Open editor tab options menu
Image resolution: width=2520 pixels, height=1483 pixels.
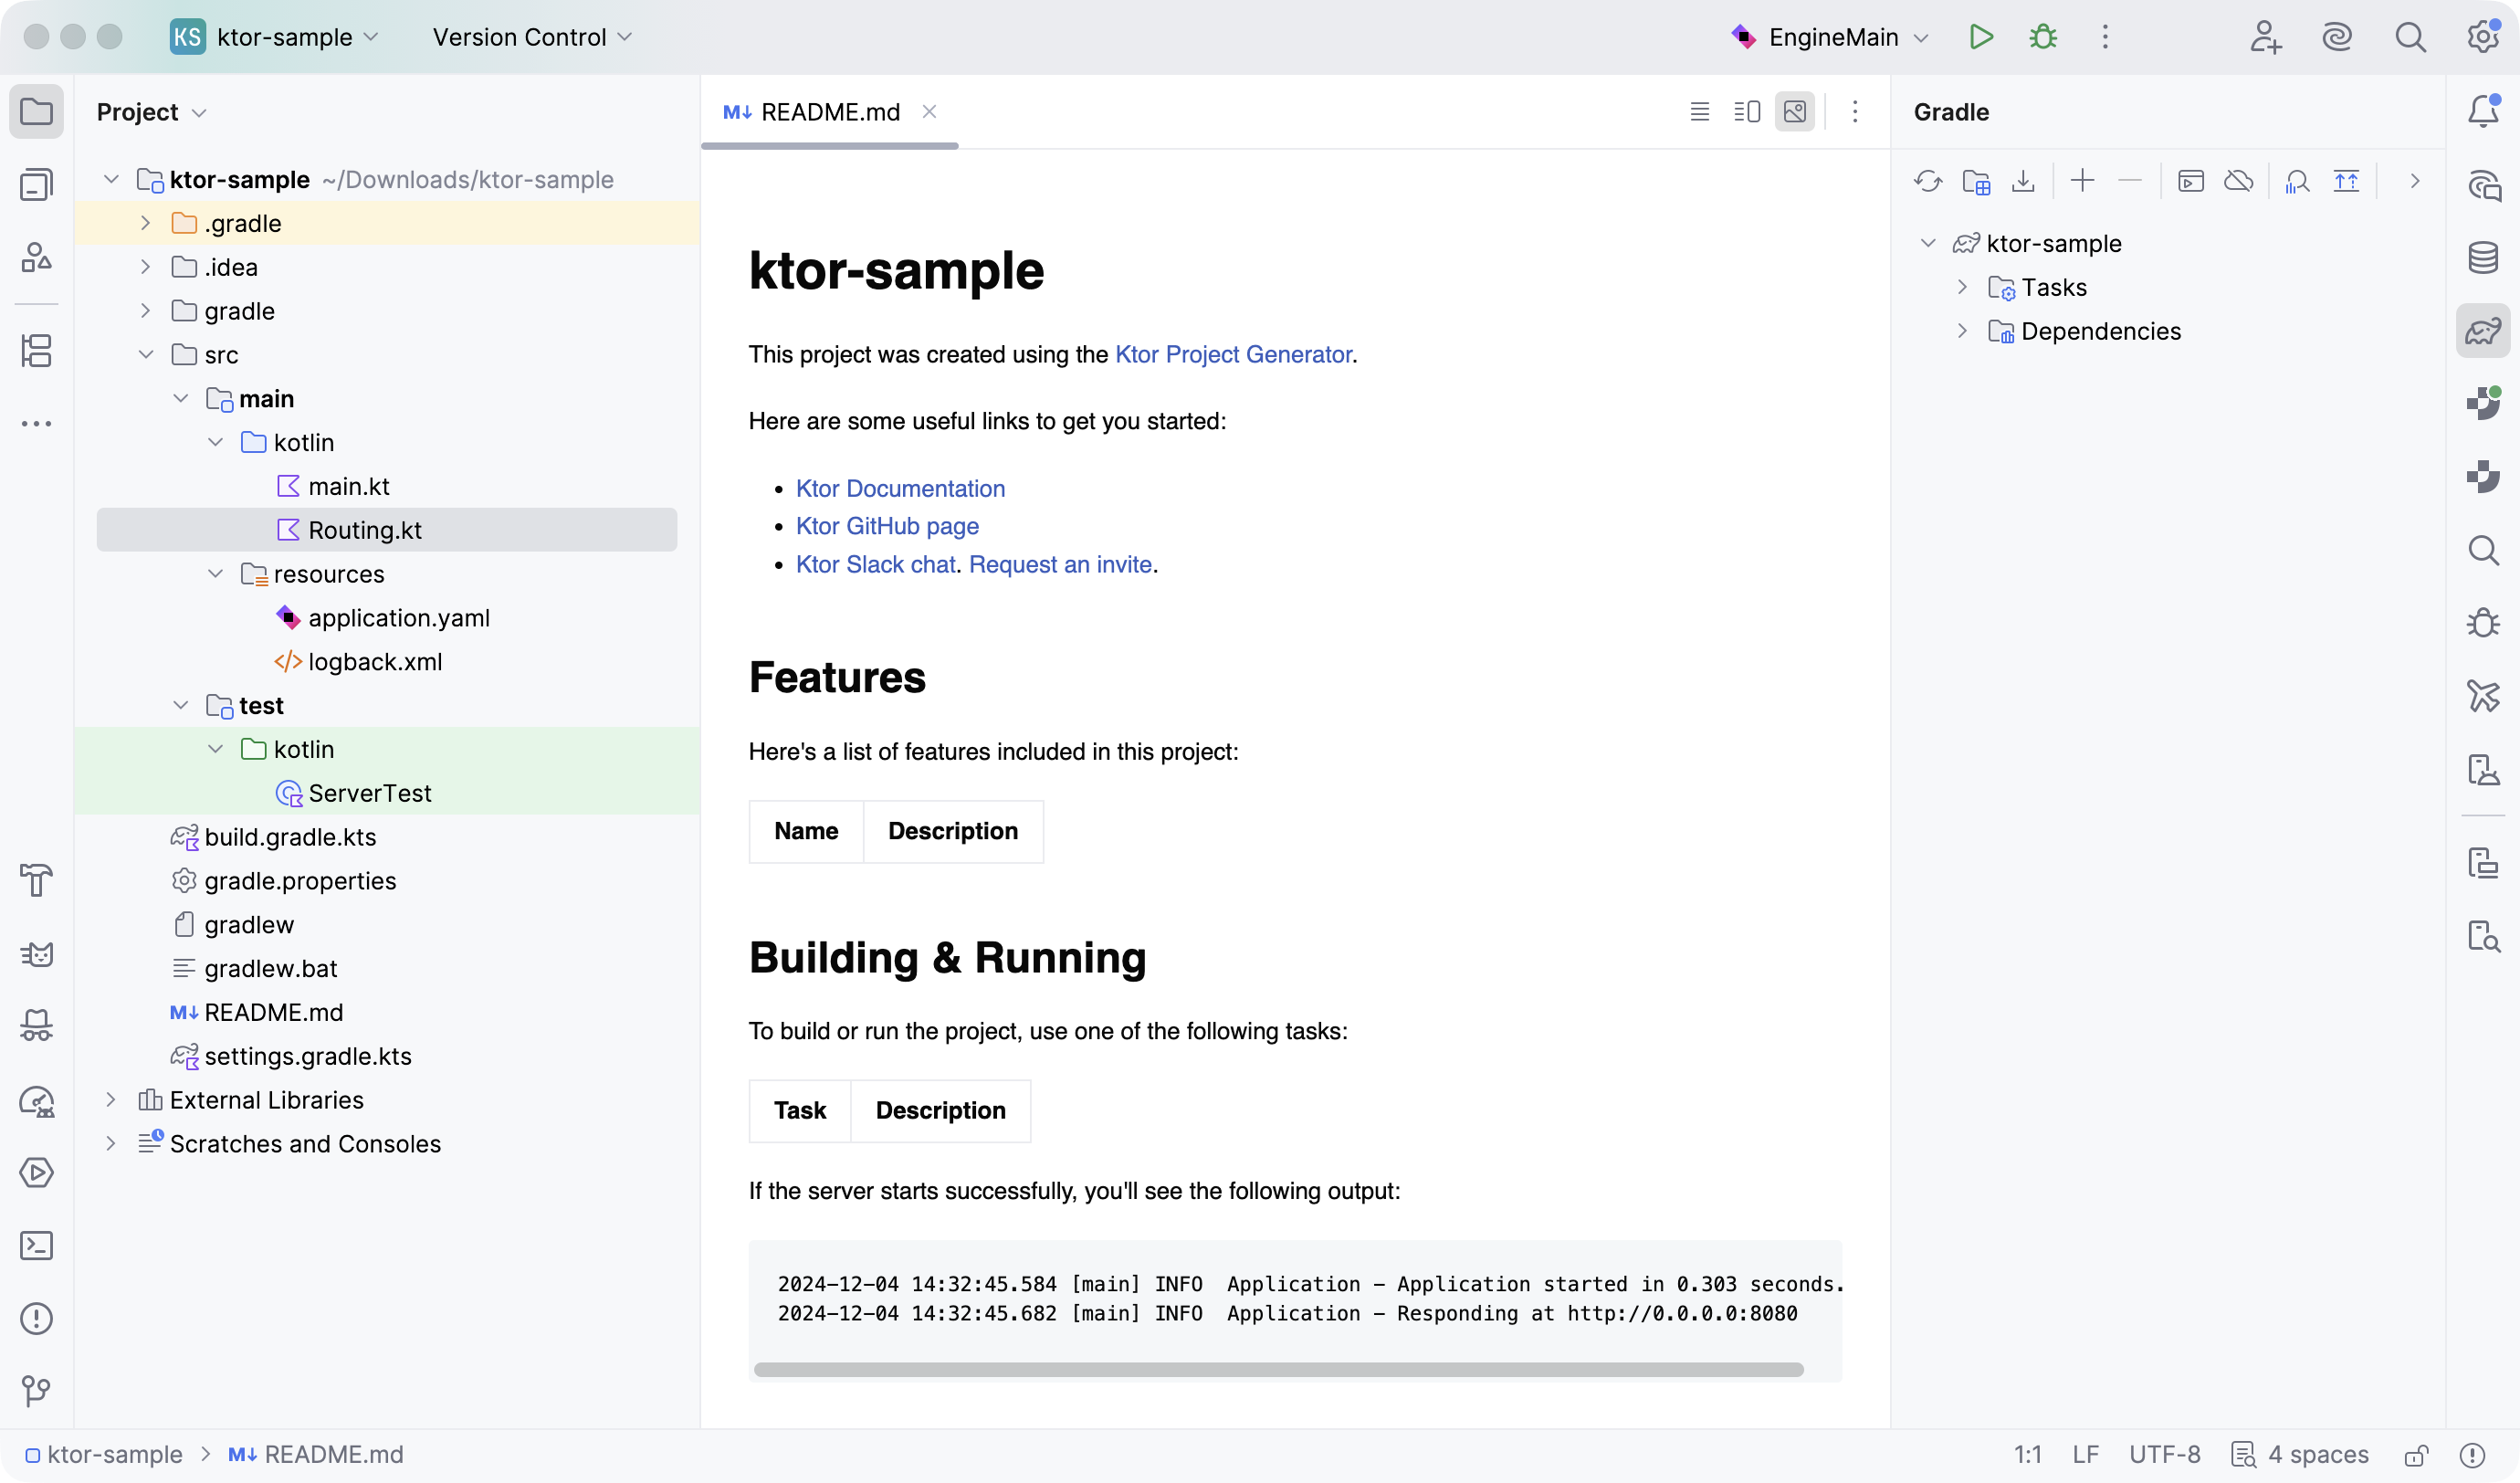pyautogui.click(x=1855, y=111)
